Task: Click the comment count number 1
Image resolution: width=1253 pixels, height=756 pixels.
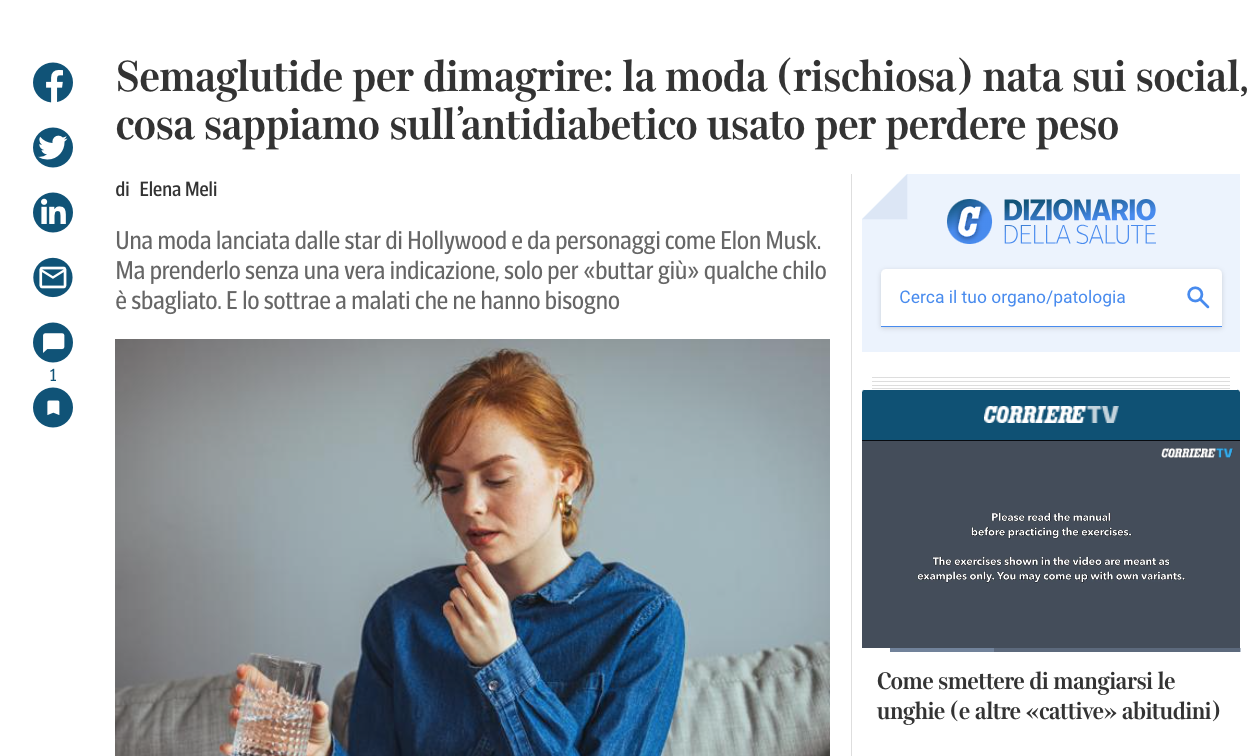Action: [x=53, y=376]
